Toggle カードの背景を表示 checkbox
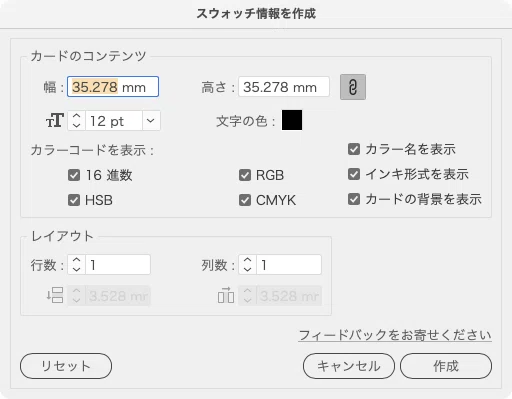The image size is (512, 399). coord(354,199)
